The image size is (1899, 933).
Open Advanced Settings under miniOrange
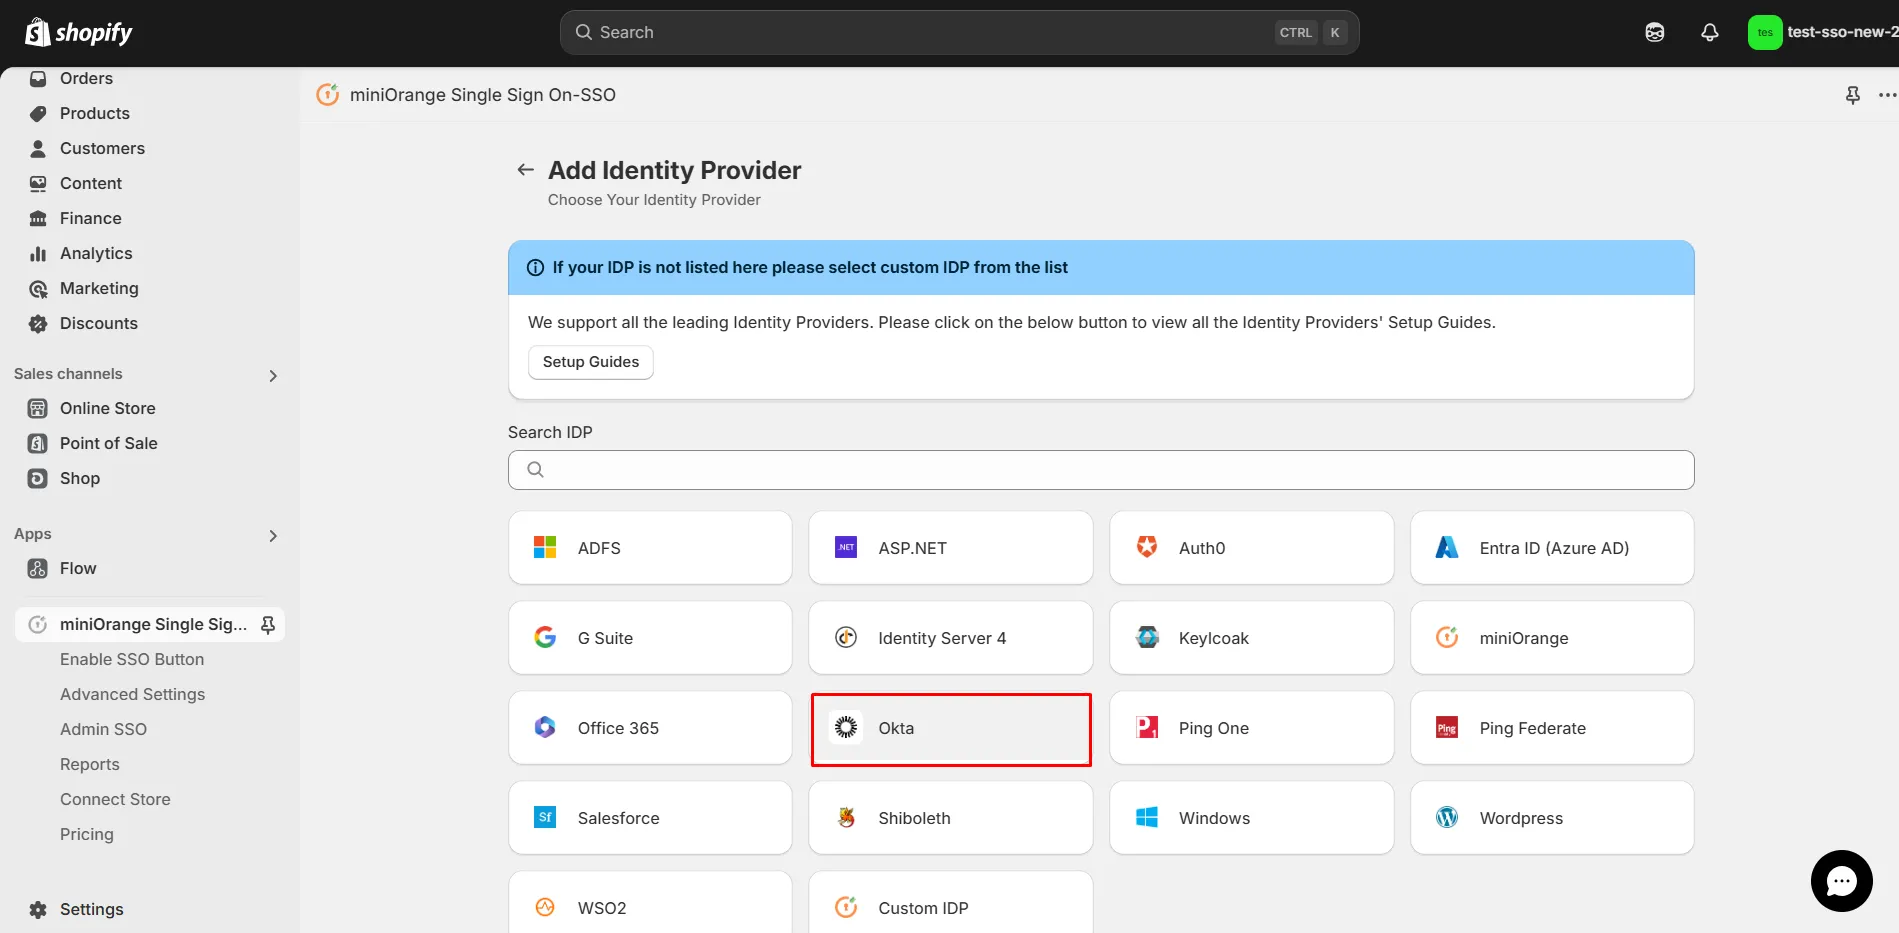click(x=132, y=694)
